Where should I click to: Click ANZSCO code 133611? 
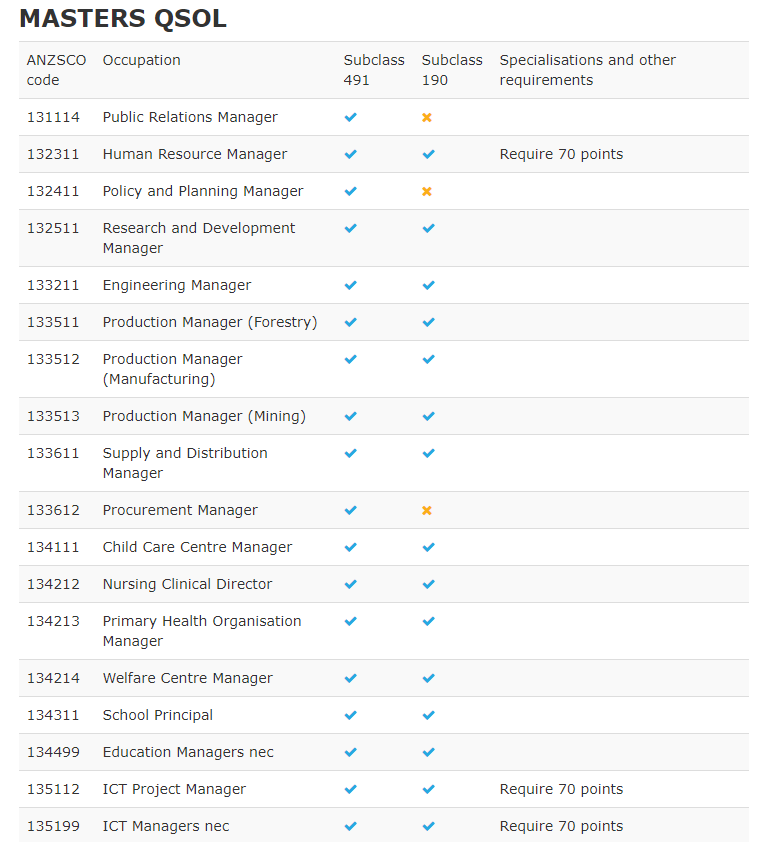point(53,453)
